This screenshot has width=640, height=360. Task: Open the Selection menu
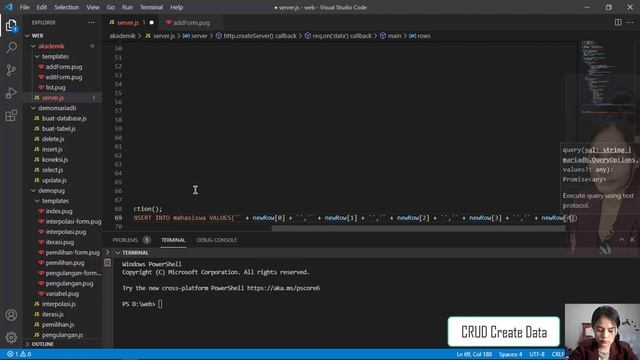pyautogui.click(x=67, y=7)
